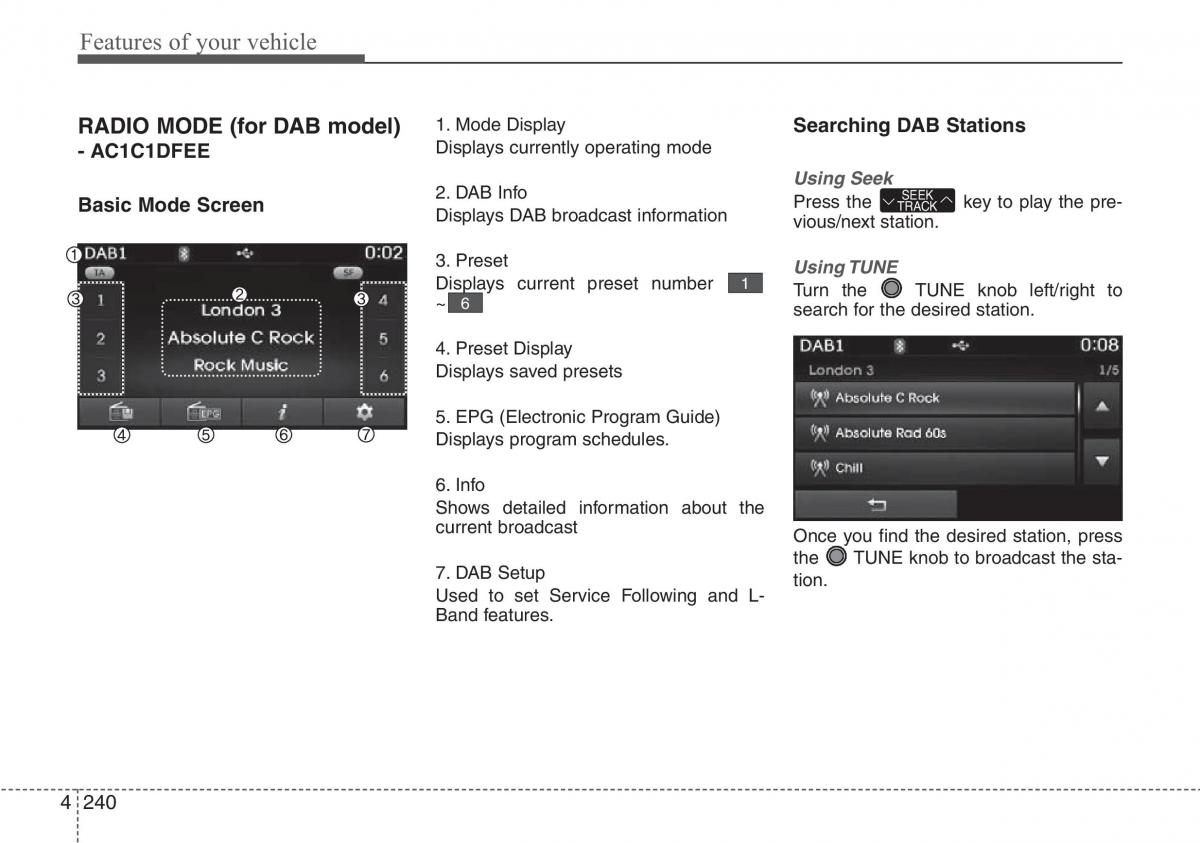
Task: Click the 1/5 page indicator
Action: point(1108,370)
